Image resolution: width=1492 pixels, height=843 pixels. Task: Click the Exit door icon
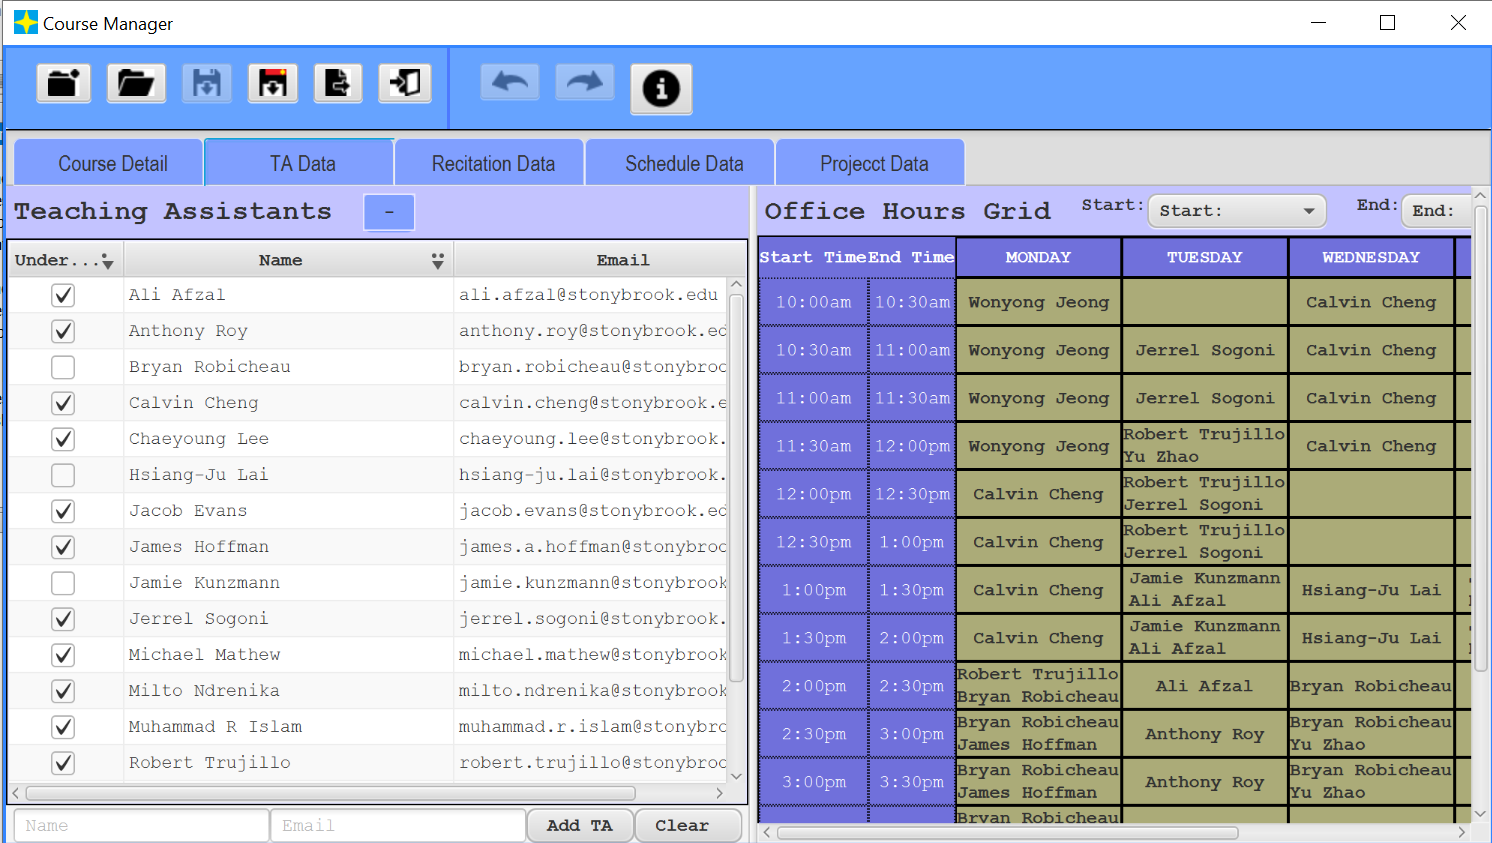pos(405,83)
